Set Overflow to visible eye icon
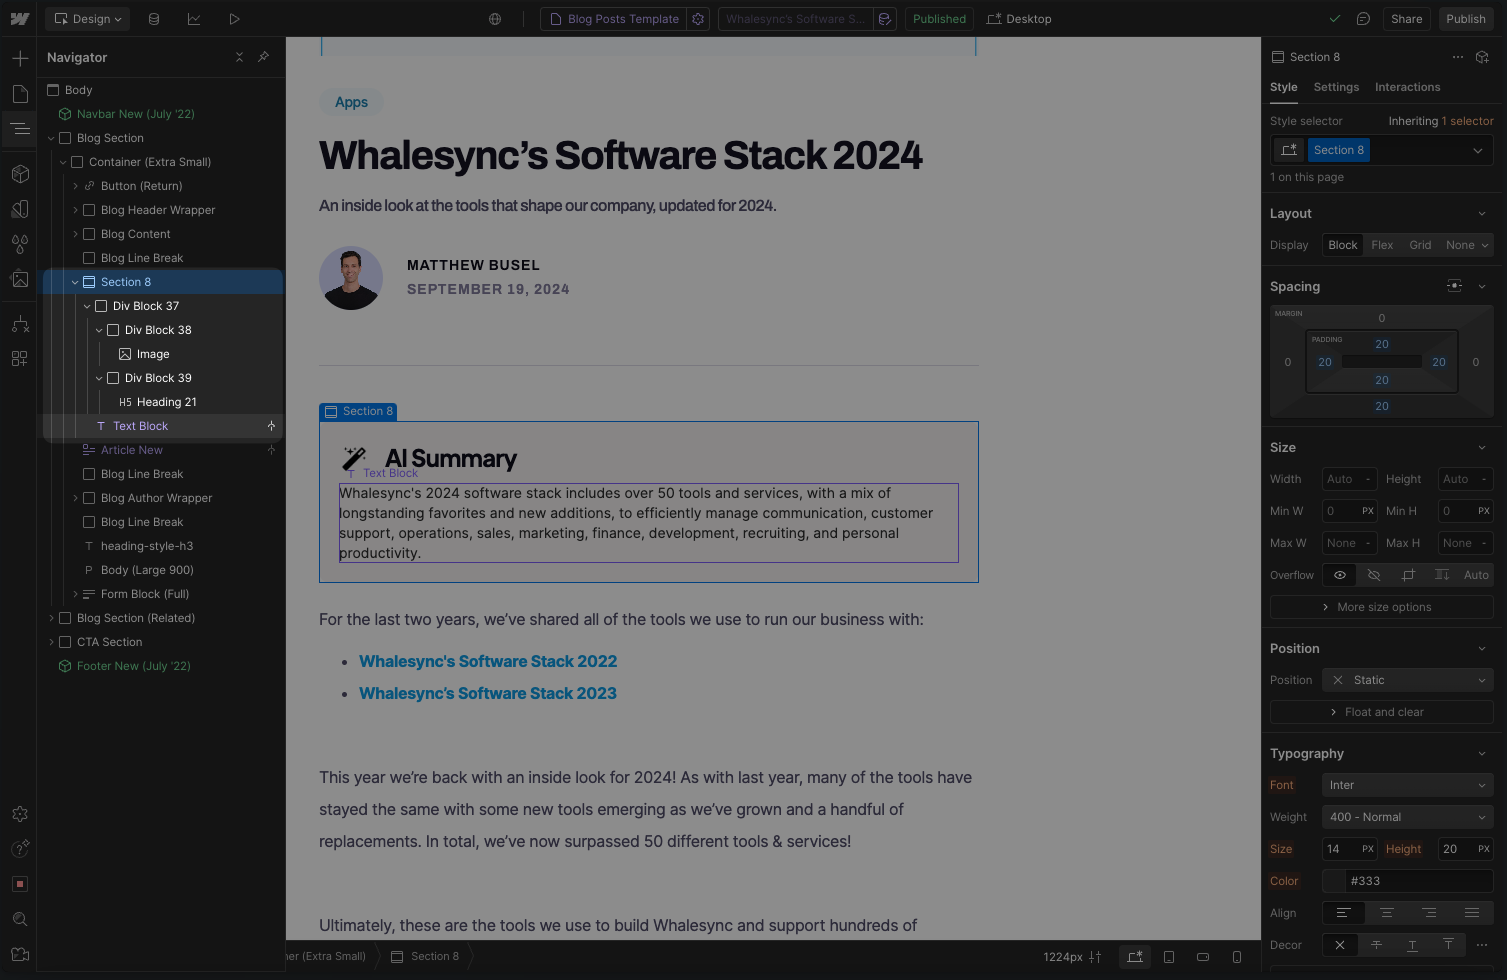 point(1340,575)
